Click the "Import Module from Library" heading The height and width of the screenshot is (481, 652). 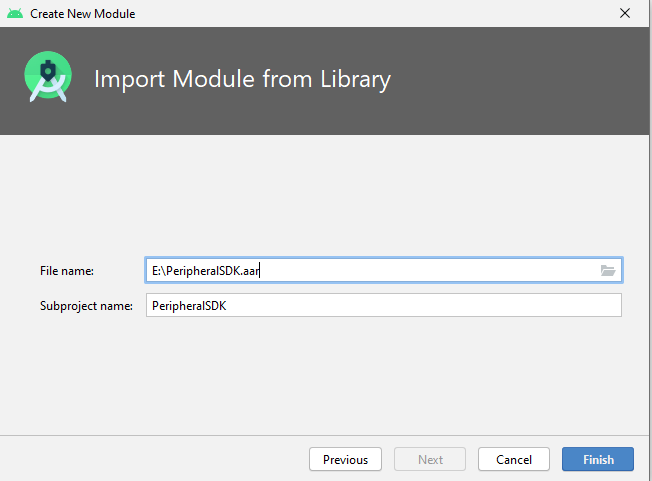tap(242, 79)
